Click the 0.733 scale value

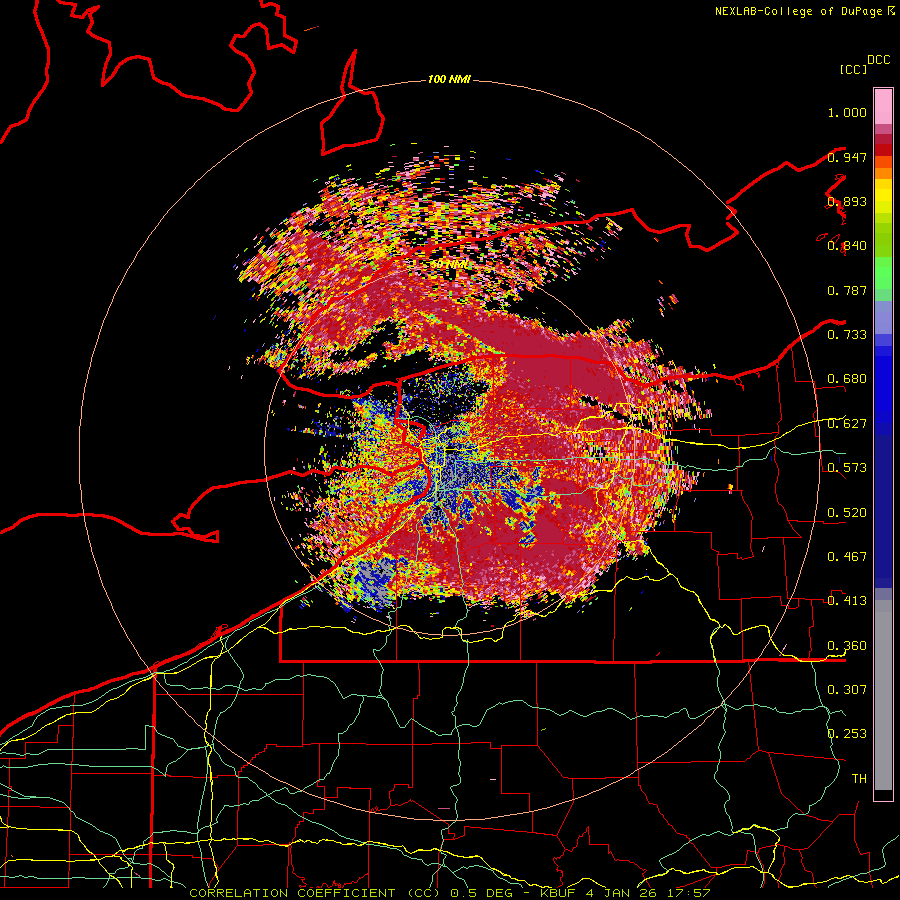tap(847, 335)
